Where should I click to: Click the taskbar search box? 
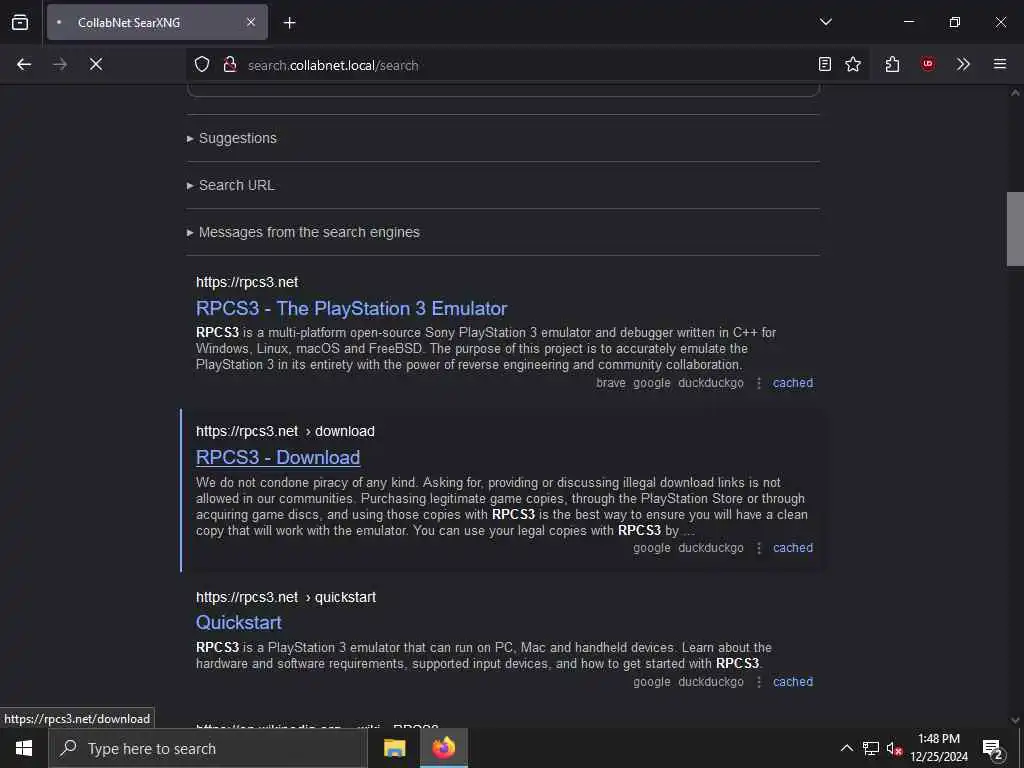pos(208,748)
